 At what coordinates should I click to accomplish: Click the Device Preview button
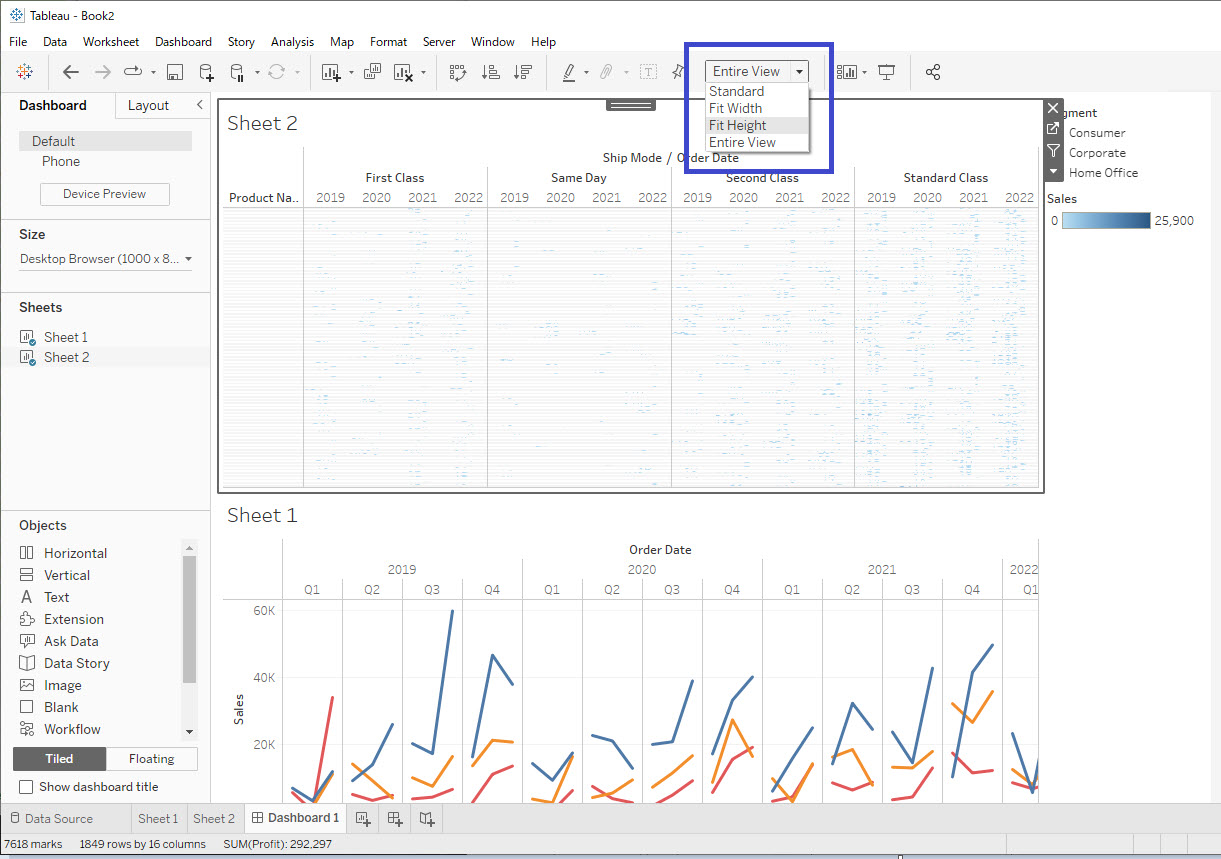click(104, 193)
